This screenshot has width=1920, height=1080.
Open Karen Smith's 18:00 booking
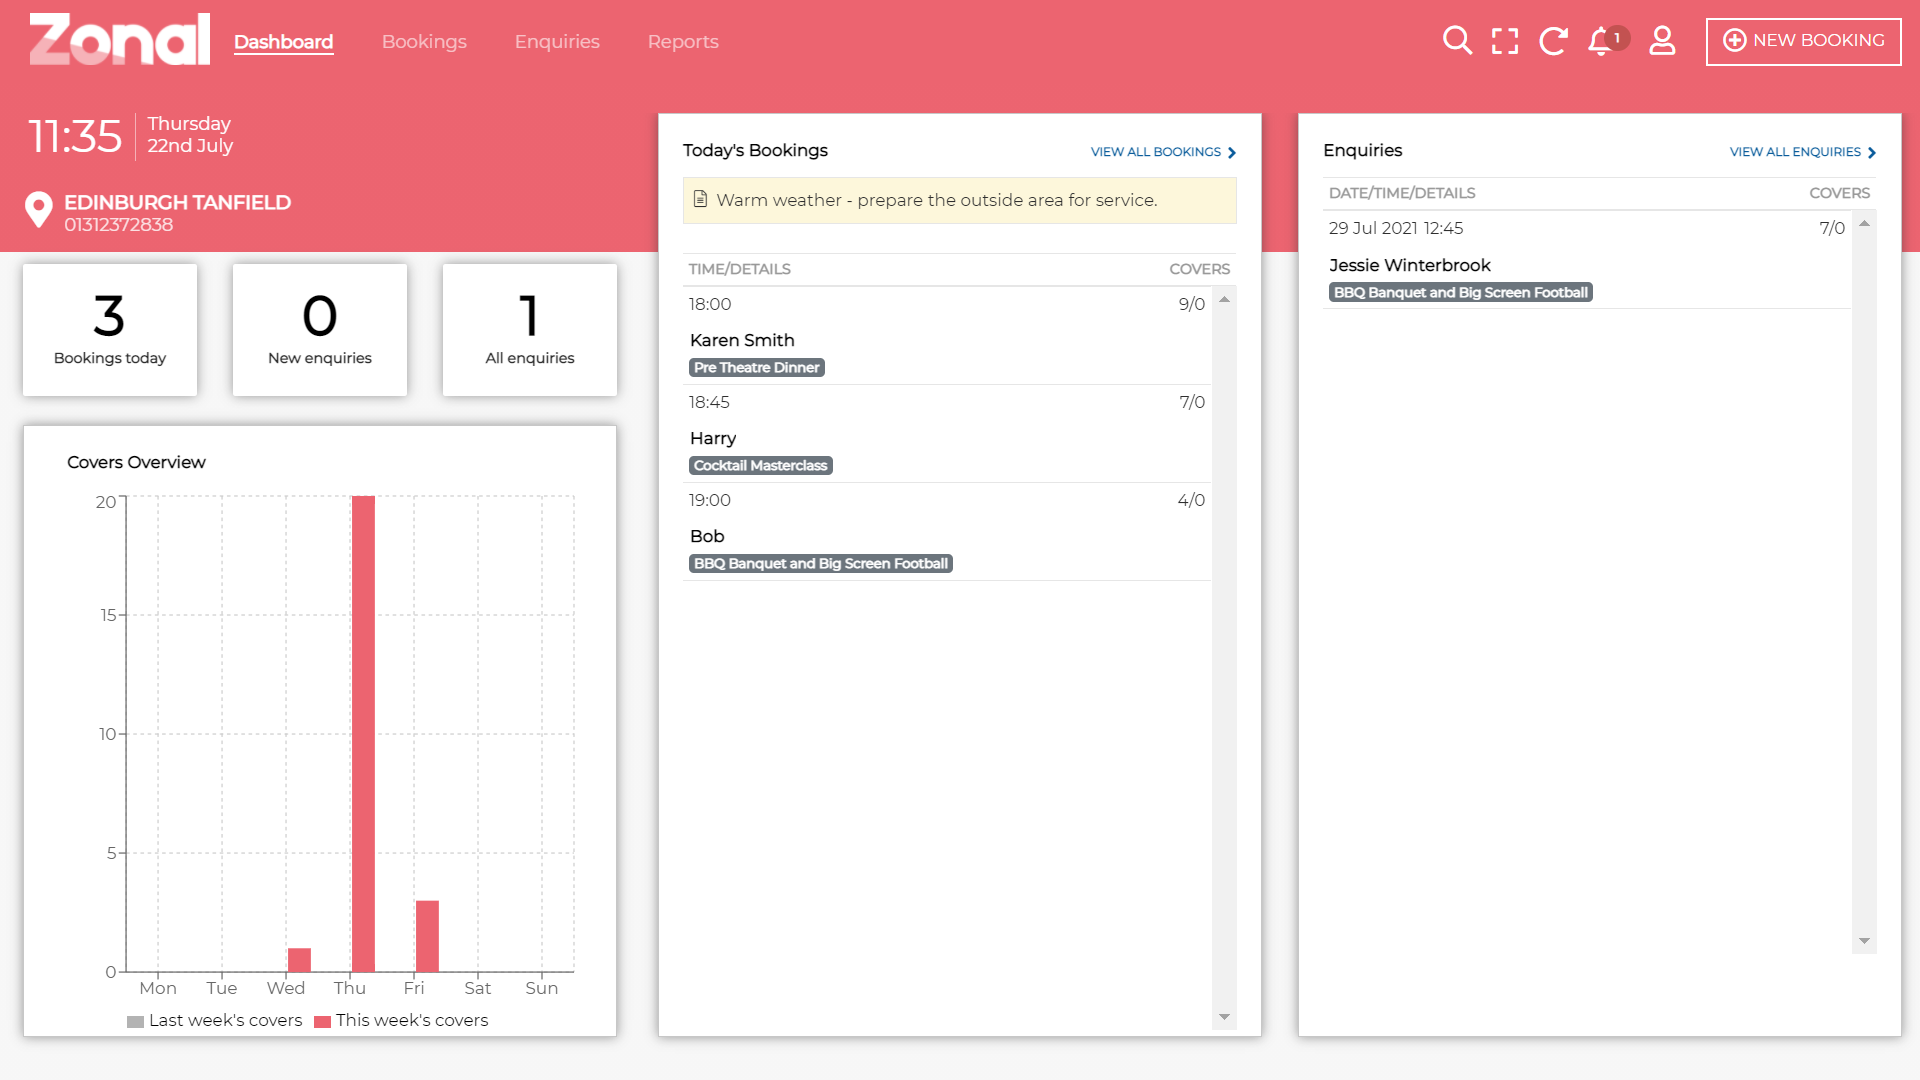[x=742, y=340]
